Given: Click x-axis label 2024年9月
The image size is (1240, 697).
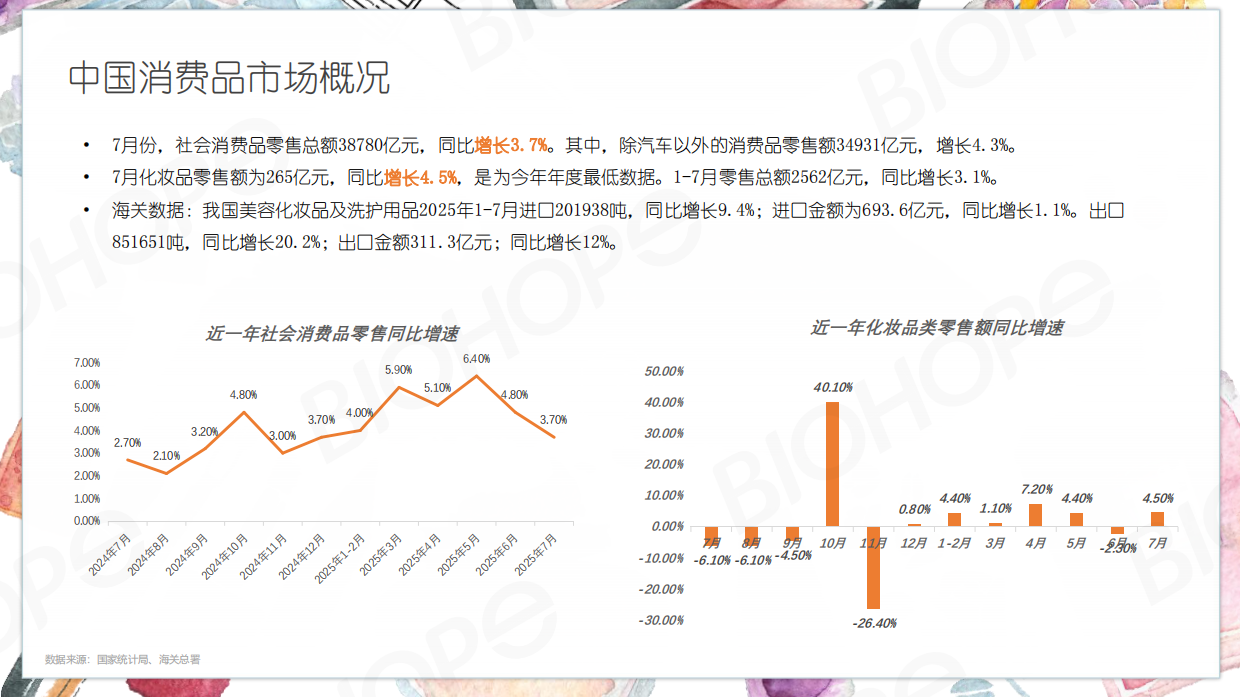Looking at the screenshot, I should pyautogui.click(x=188, y=554).
